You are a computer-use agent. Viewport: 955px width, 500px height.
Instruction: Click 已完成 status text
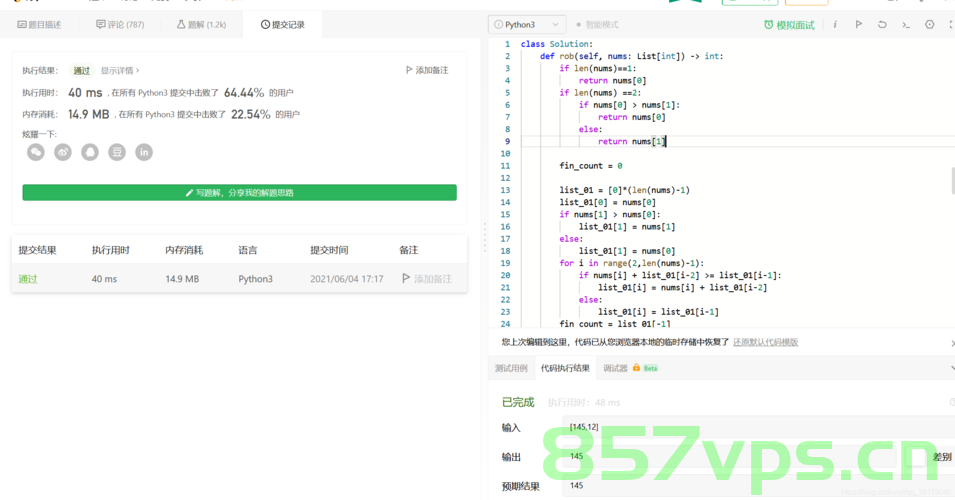point(518,403)
